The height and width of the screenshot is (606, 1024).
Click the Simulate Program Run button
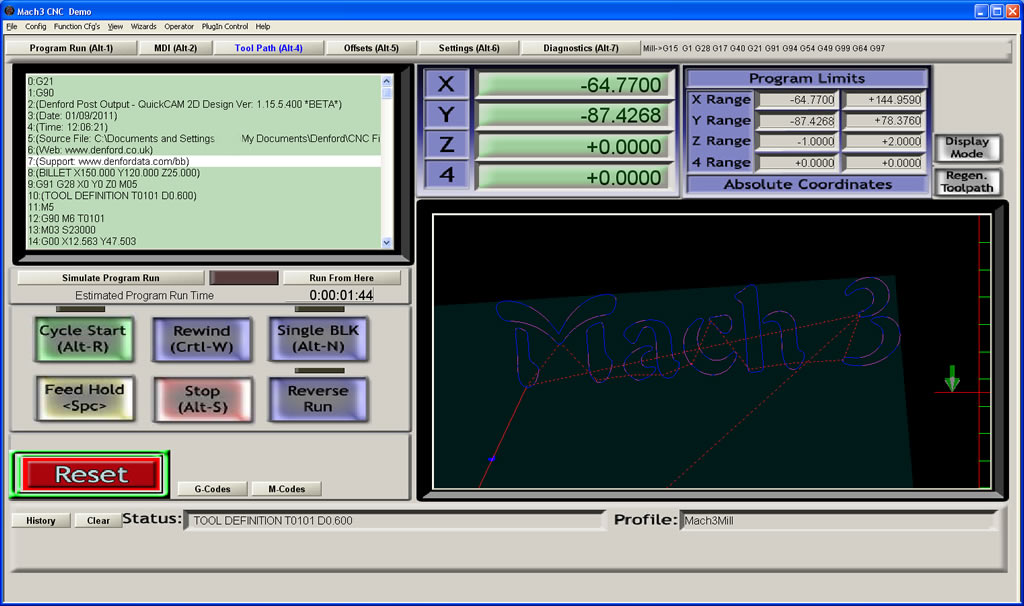point(110,278)
